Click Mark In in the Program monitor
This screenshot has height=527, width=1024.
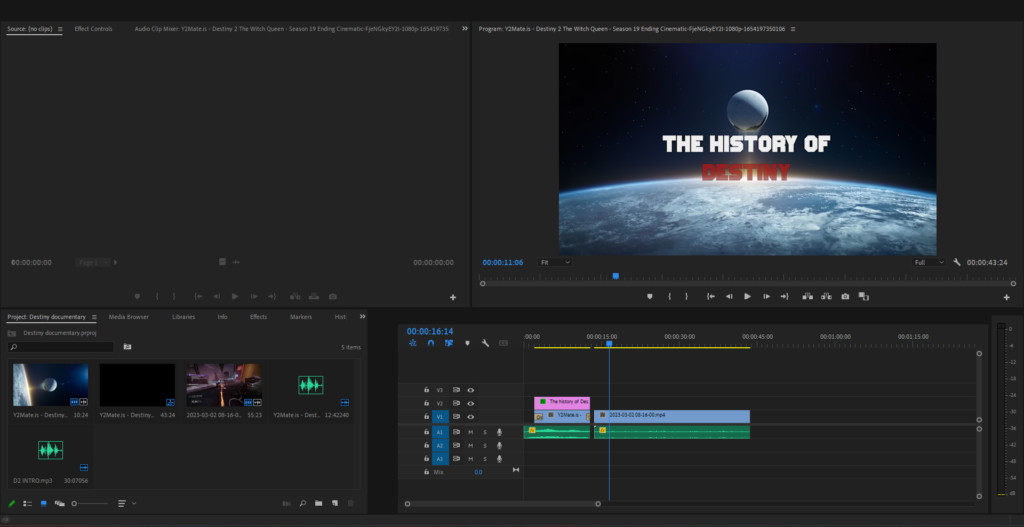click(x=669, y=296)
